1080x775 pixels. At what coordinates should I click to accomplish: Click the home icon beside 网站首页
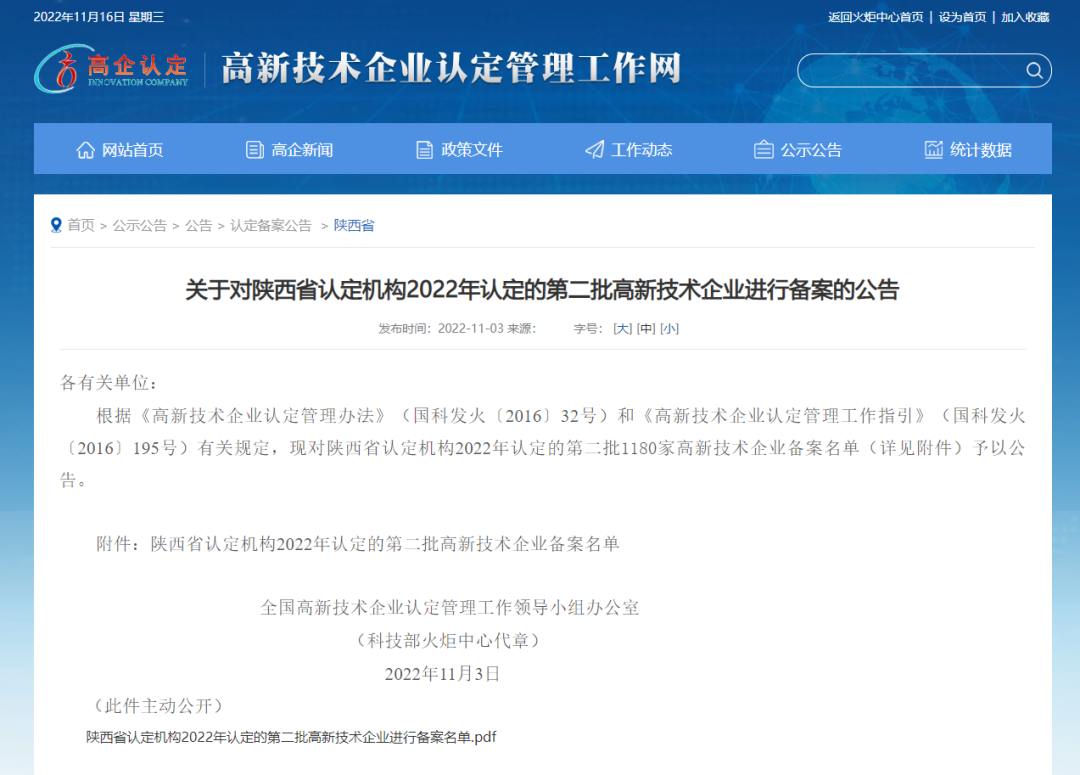tap(86, 150)
